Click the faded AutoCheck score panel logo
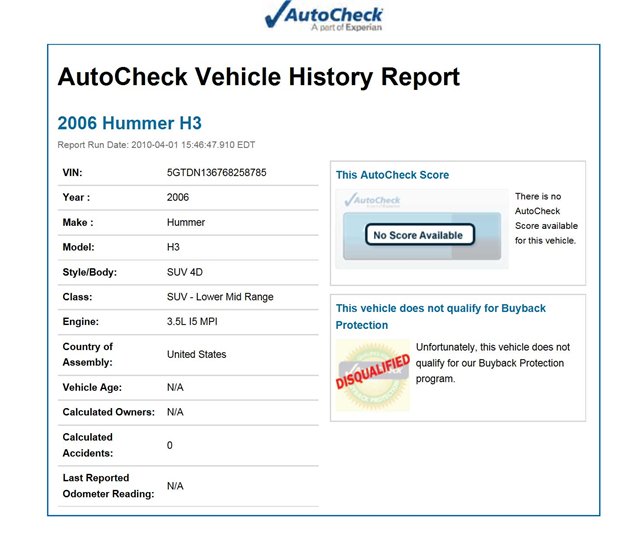 coord(372,200)
